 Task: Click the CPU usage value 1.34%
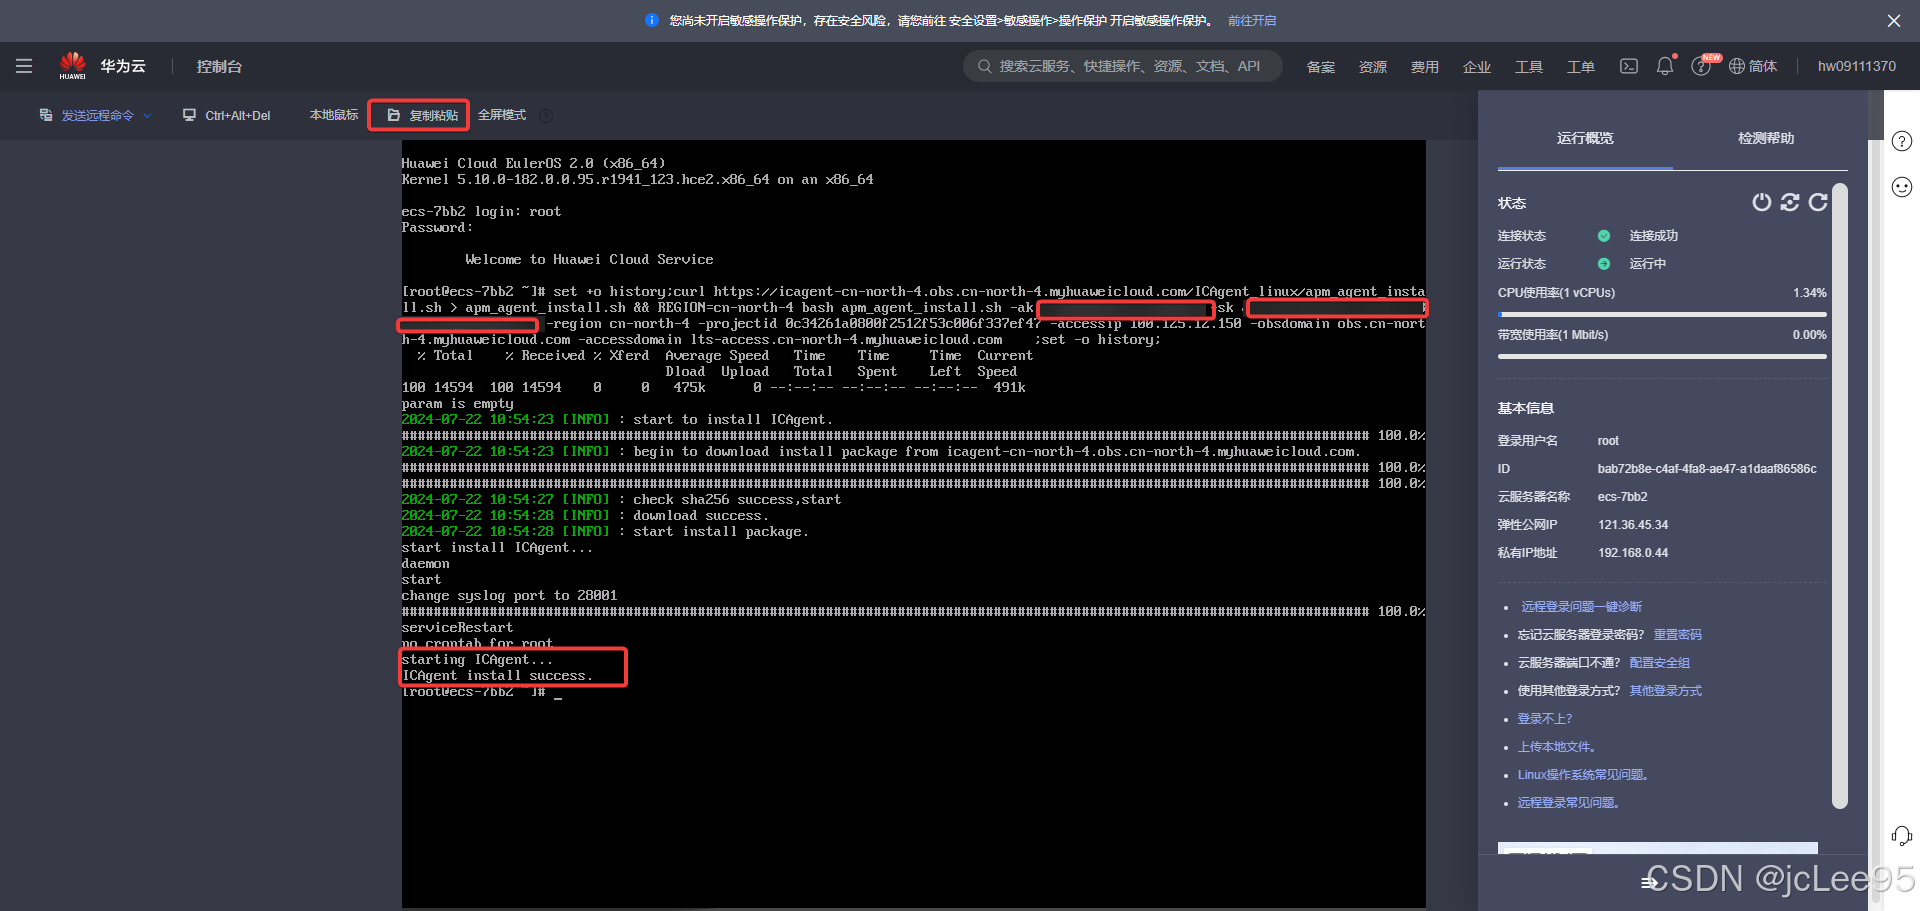pos(1809,293)
